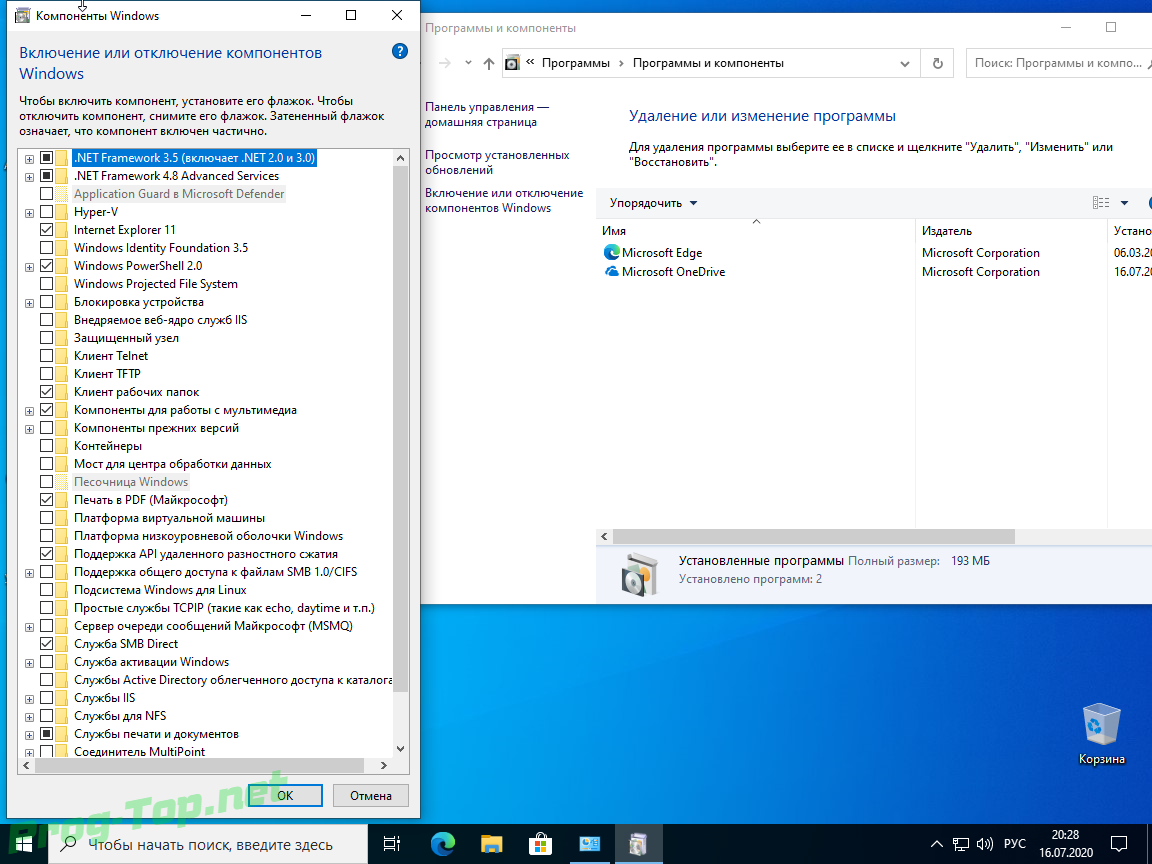Uncheck the Служба SMB Direct checkbox
This screenshot has height=864, width=1152.
(46, 644)
